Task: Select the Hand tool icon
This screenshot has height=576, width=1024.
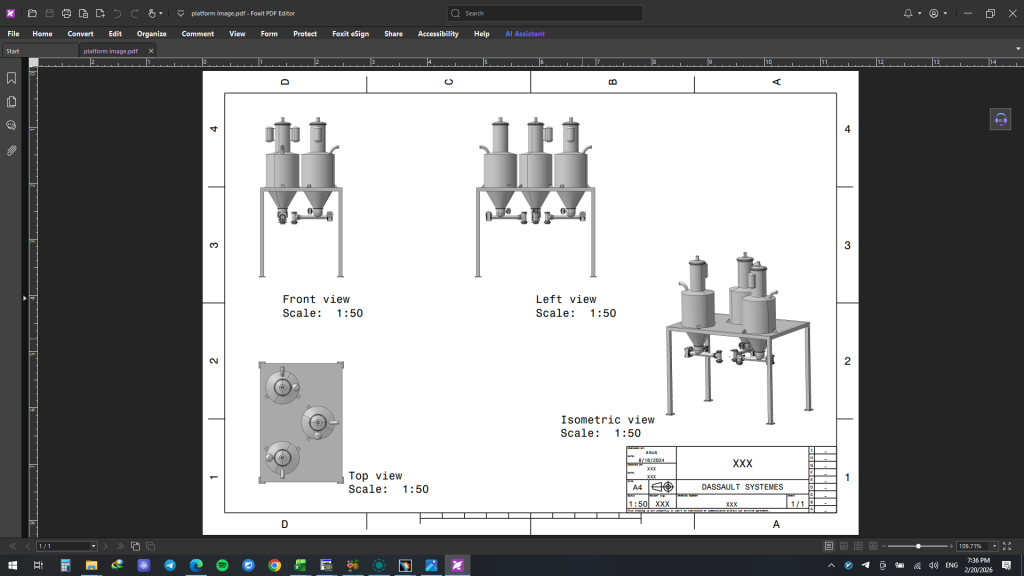Action: point(152,13)
